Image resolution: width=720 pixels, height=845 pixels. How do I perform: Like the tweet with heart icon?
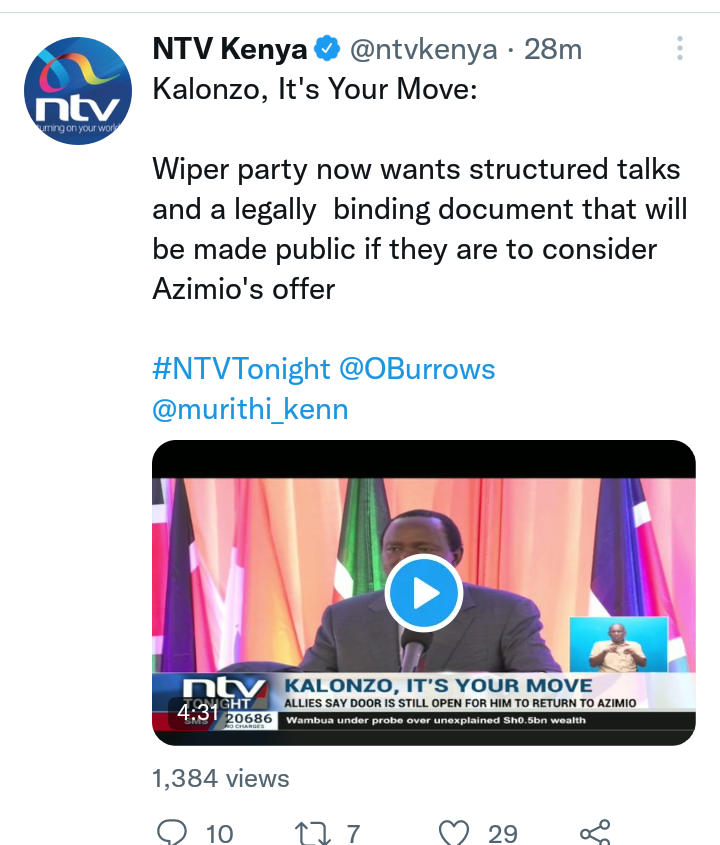coord(454,833)
